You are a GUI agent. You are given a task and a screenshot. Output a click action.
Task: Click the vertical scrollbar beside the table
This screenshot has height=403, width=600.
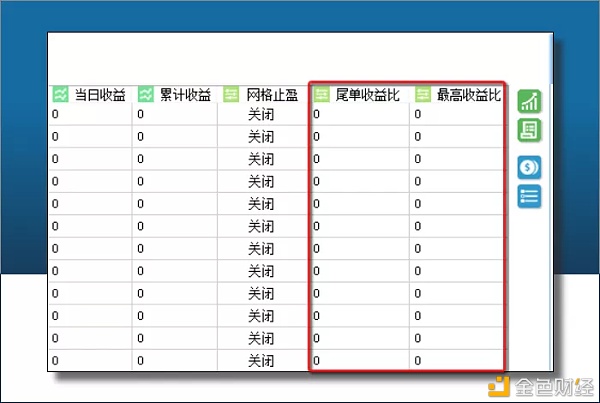click(x=551, y=202)
